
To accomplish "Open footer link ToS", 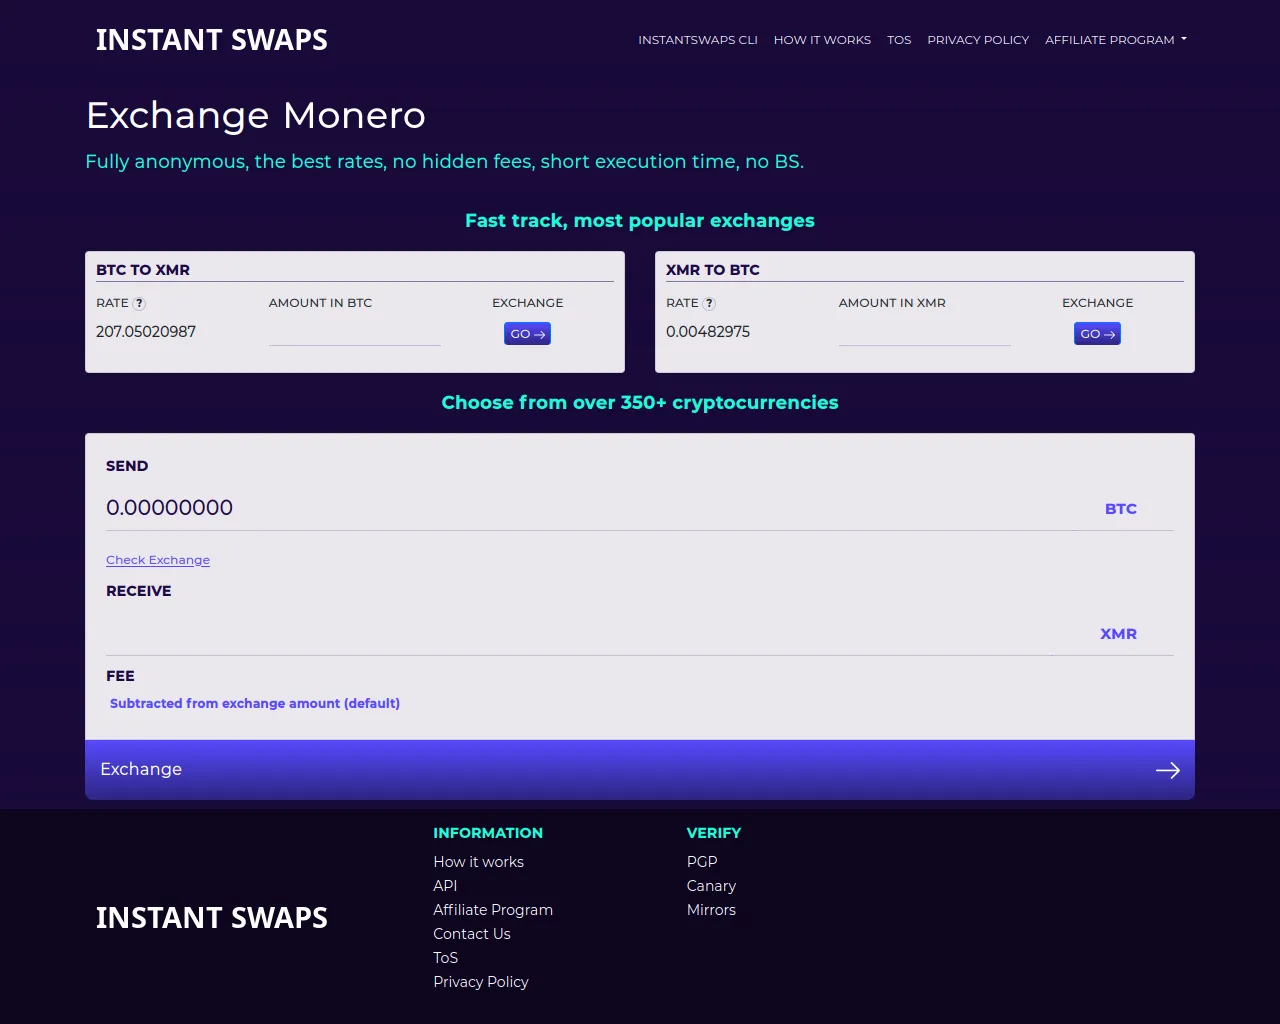I will (446, 958).
